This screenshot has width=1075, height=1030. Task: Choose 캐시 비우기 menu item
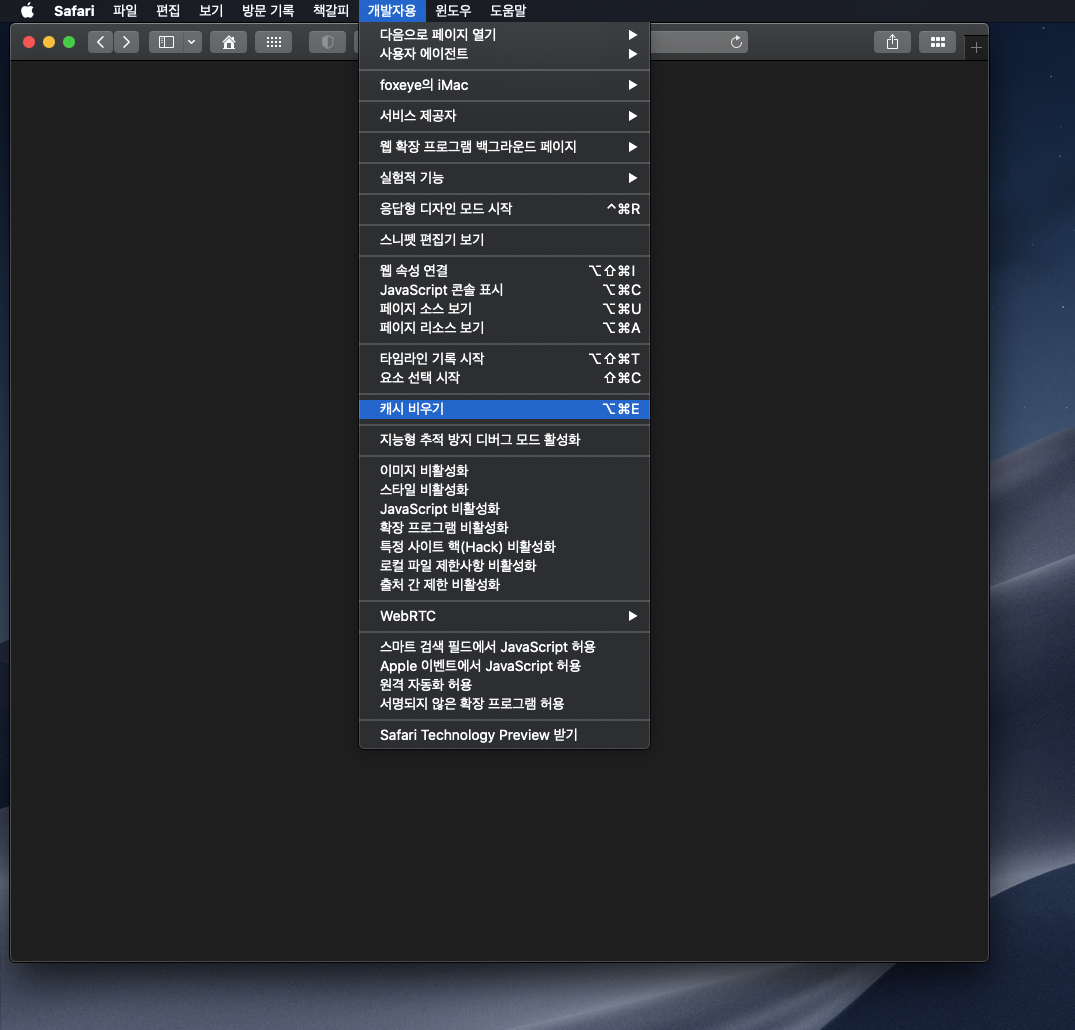[505, 409]
